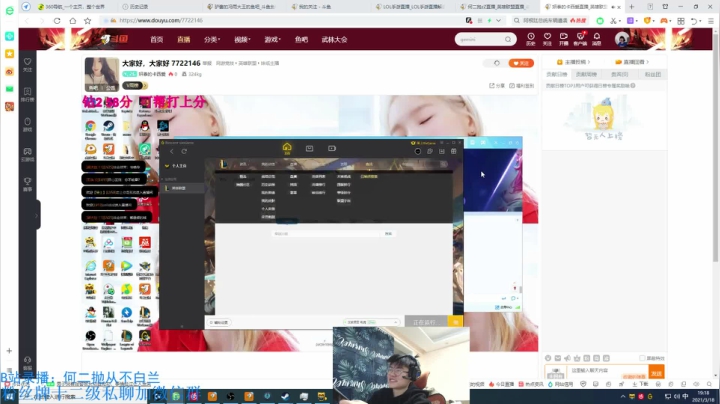Open the 直播回看 link above rank panel

[x=632, y=62]
